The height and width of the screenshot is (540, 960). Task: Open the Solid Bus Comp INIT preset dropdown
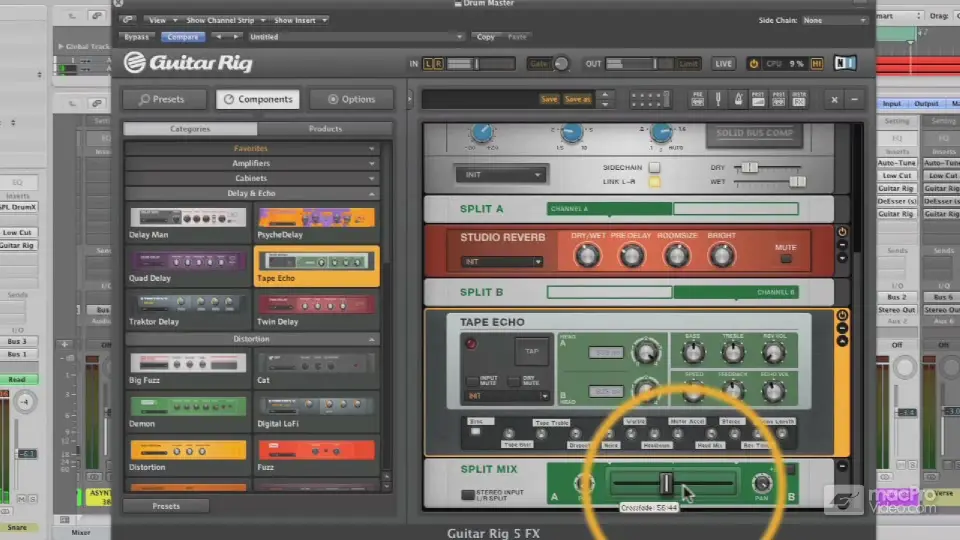click(x=501, y=174)
